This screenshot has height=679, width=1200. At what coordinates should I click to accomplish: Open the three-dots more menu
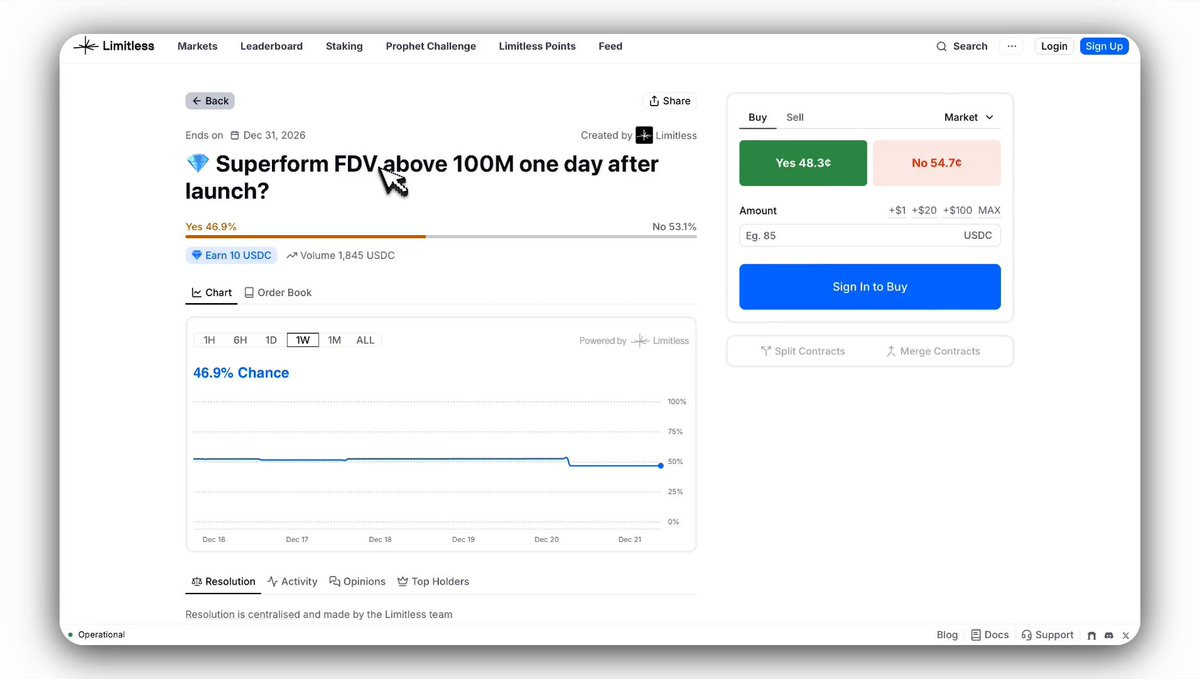point(1012,46)
